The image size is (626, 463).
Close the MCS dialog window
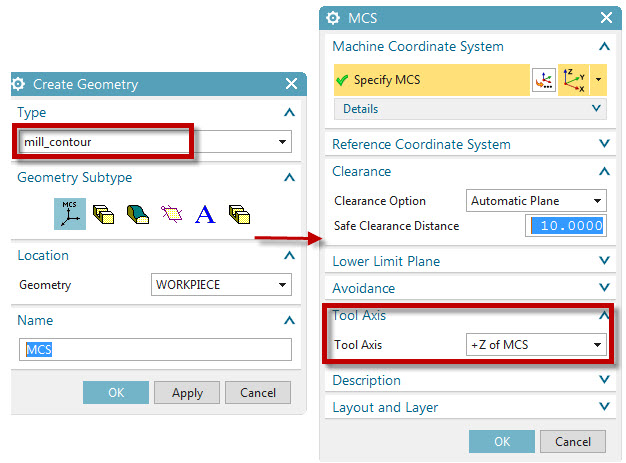click(x=606, y=18)
